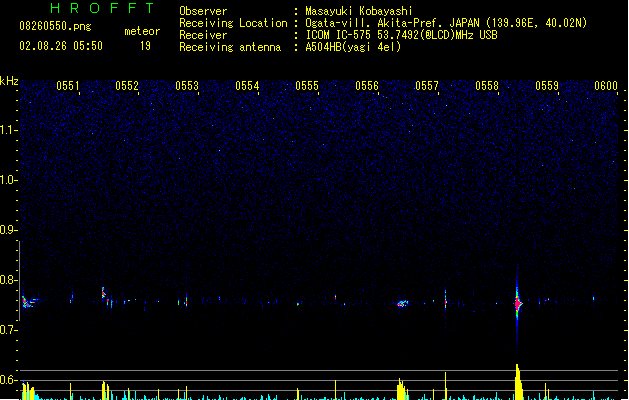The image size is (629, 400).
Task: Click the 0600 time marker
Action: (606, 86)
